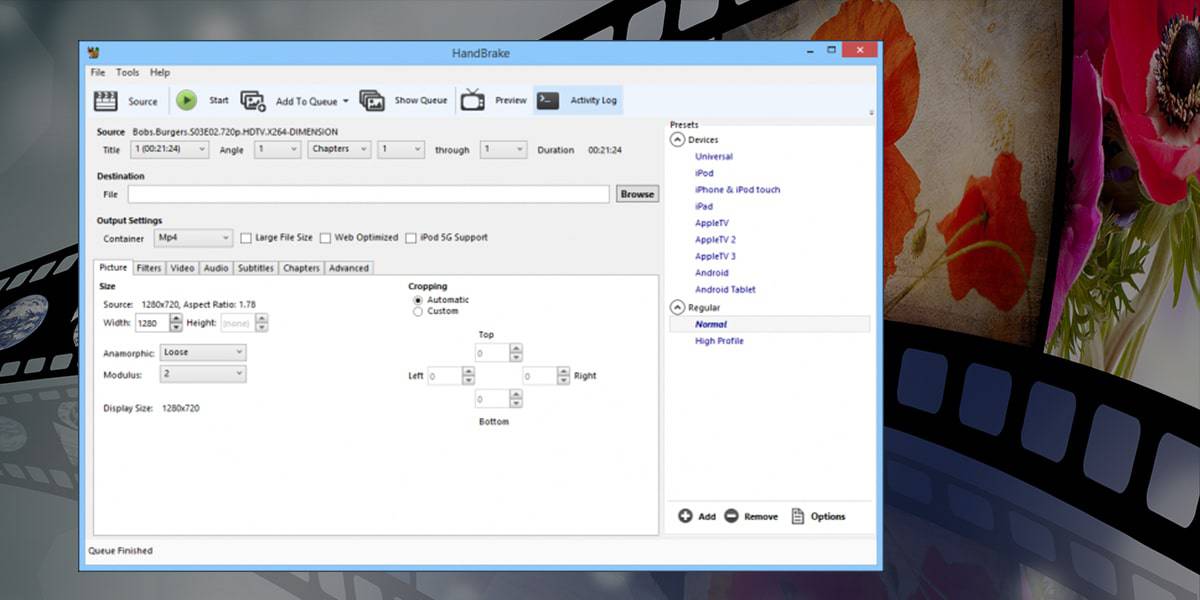Click the Add preset plus icon
Viewport: 1200px width, 600px height.
click(x=685, y=516)
